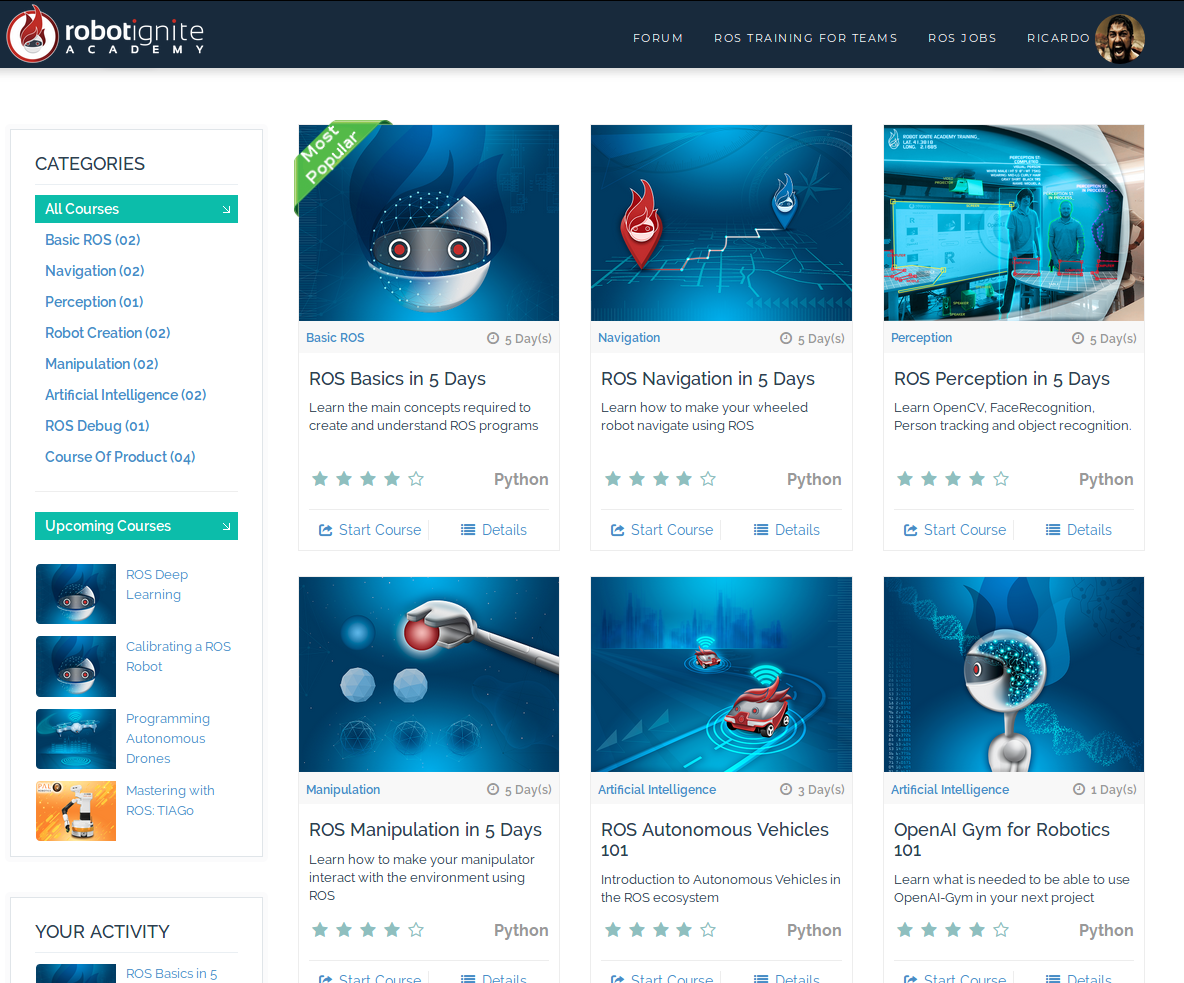Screen dimensions: 1184x983
Task: Click clock icon on ROS Navigation card
Action: coord(786,338)
